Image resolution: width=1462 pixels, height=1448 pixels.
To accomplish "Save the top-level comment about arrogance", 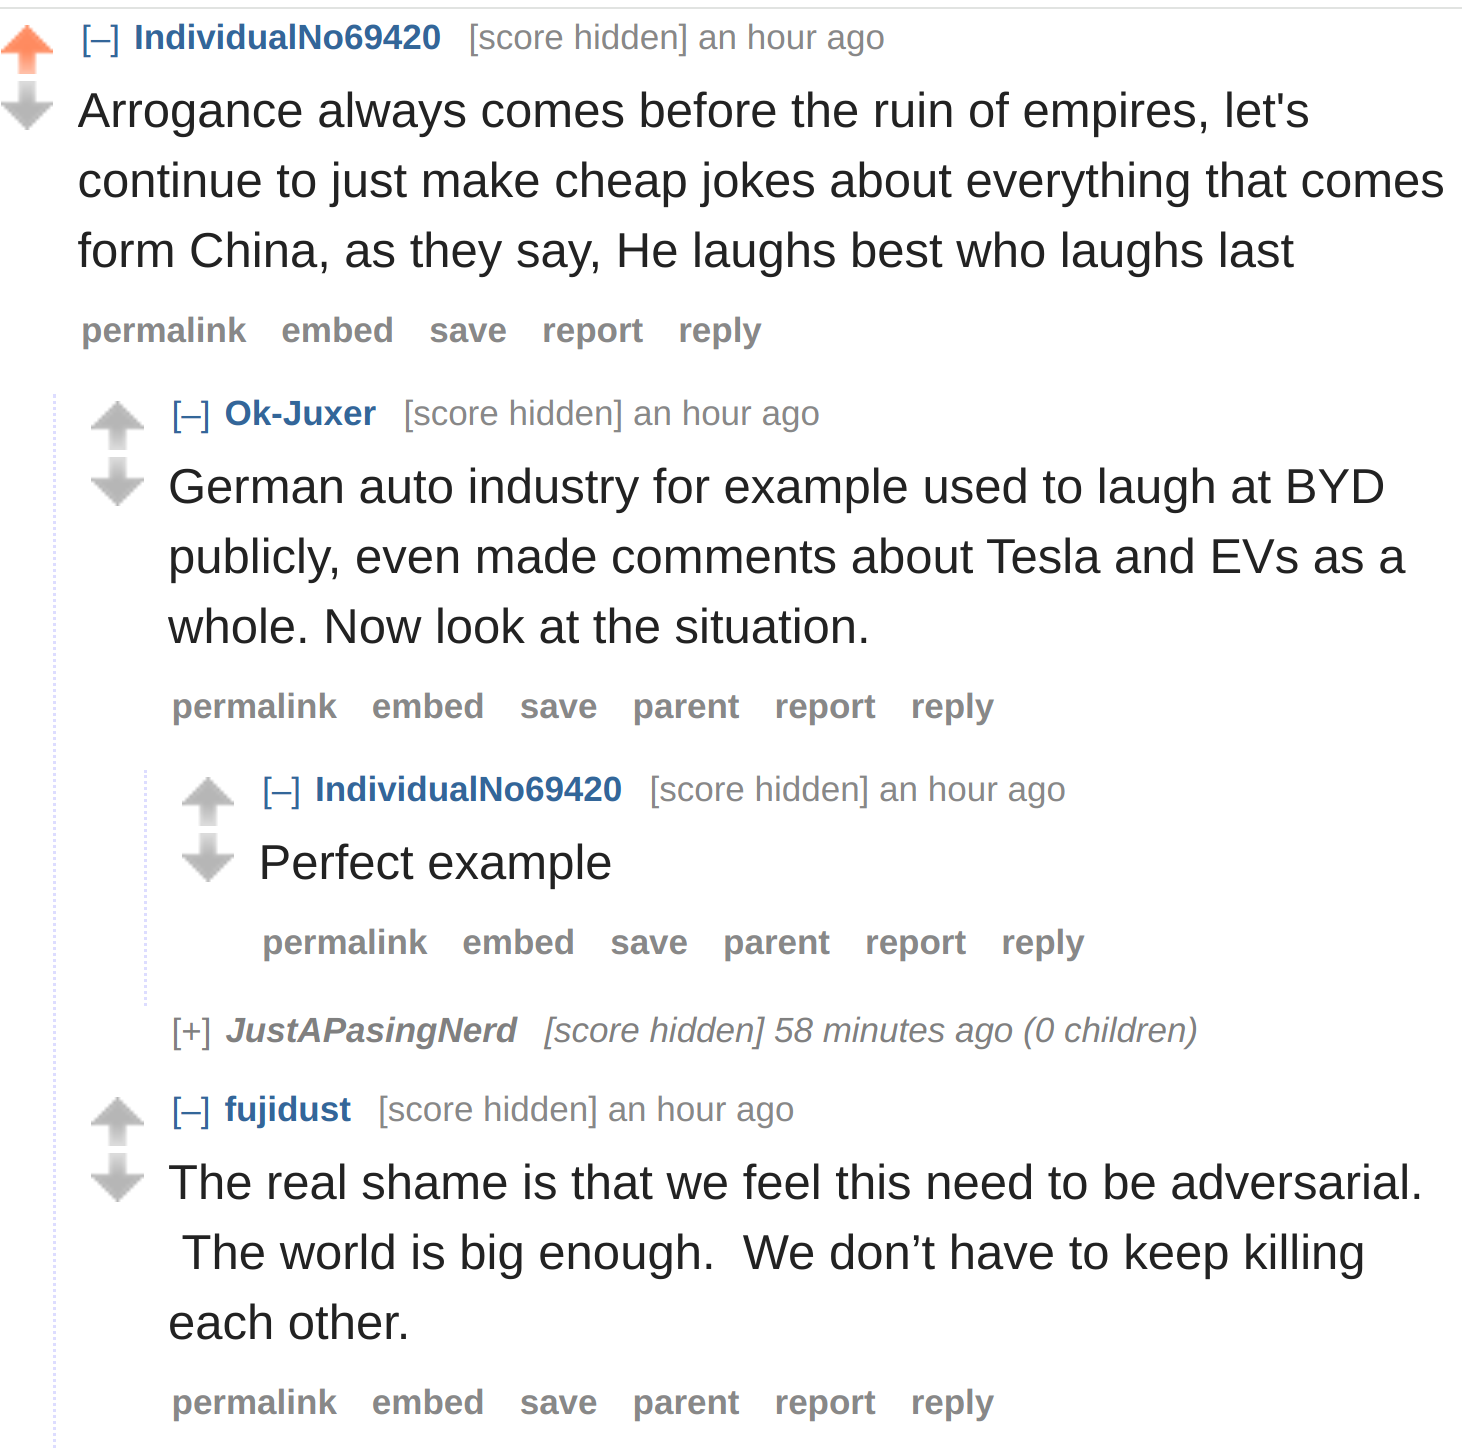I will point(468,331).
